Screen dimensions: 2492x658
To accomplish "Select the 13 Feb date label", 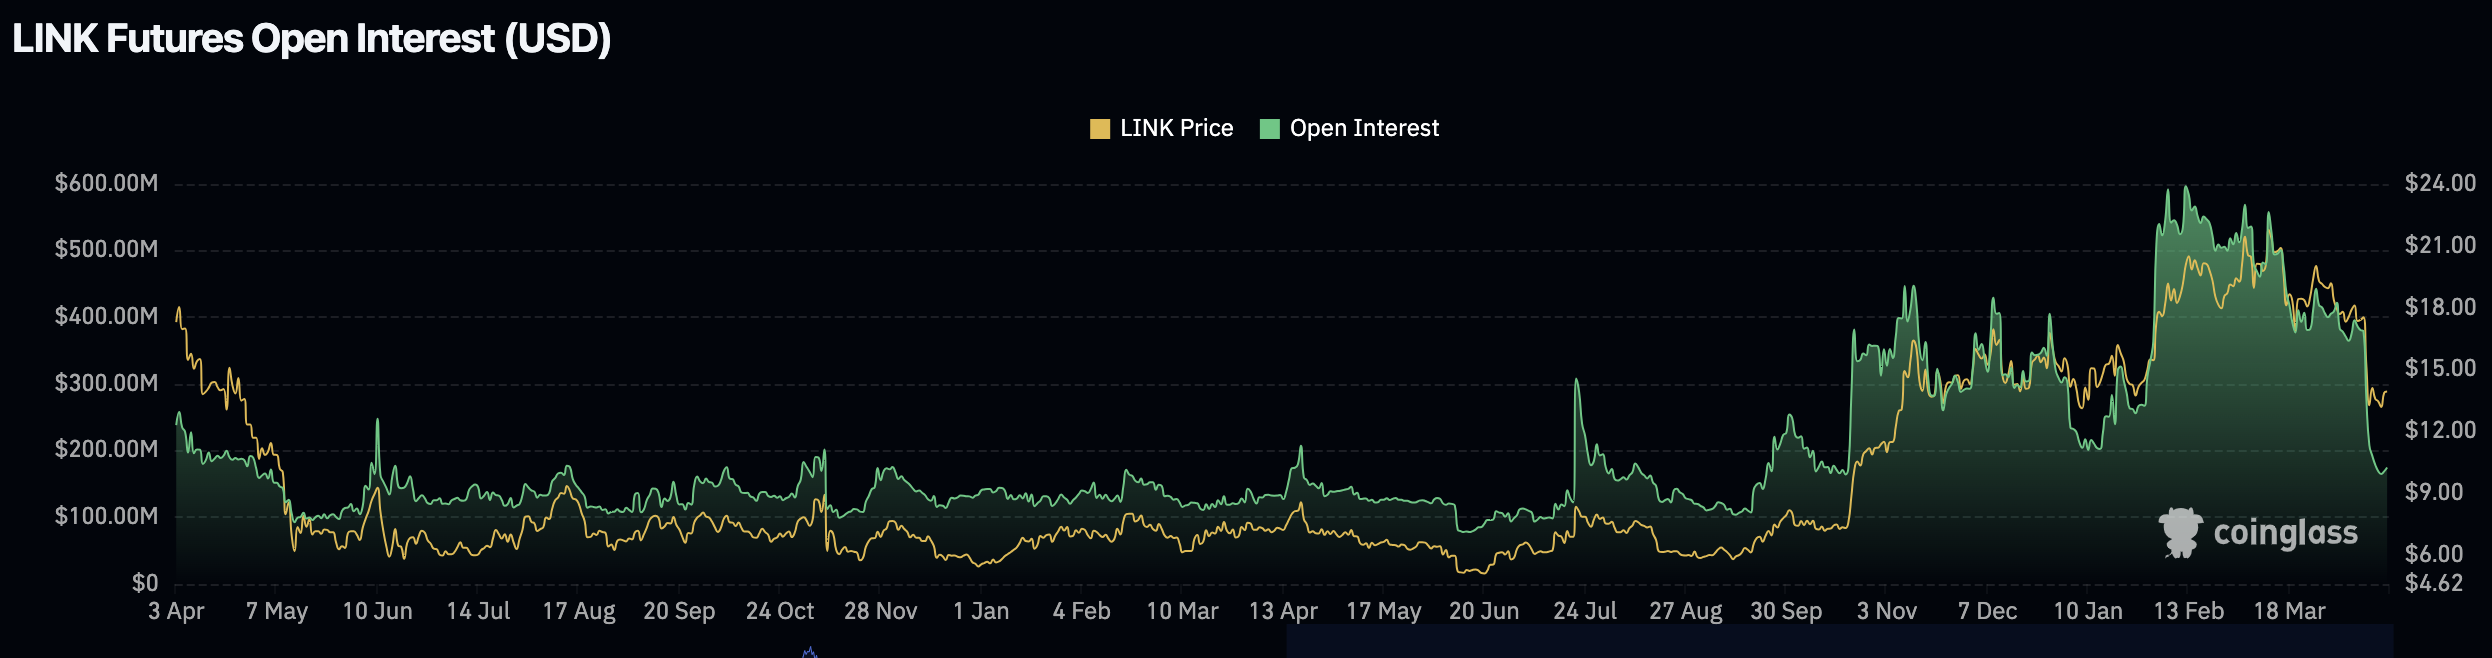I will pos(2189,611).
